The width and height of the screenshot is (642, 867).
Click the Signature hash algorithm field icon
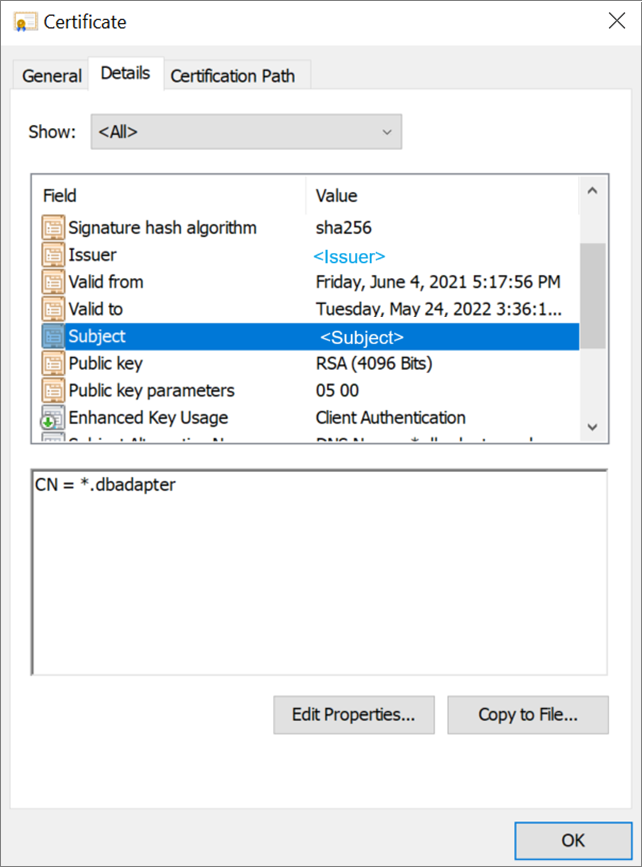[53, 227]
